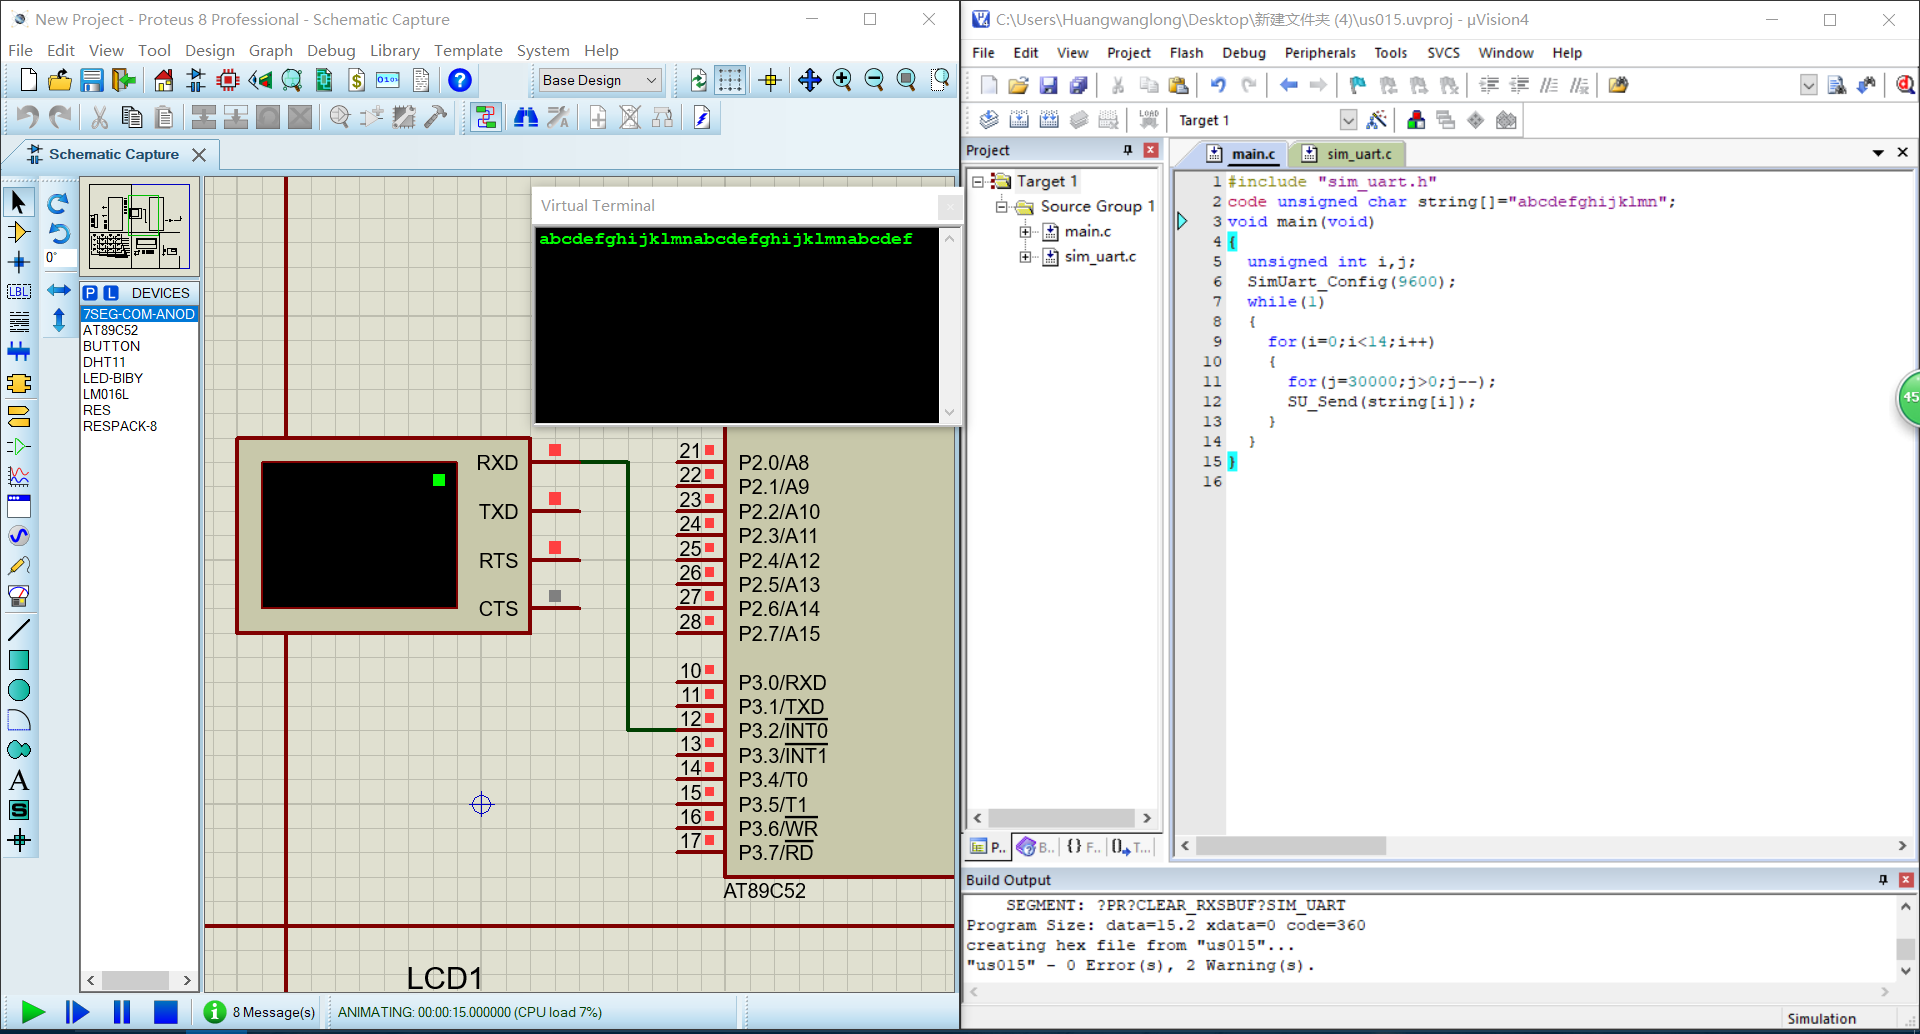Click the Proteus Save Project icon

(92, 80)
